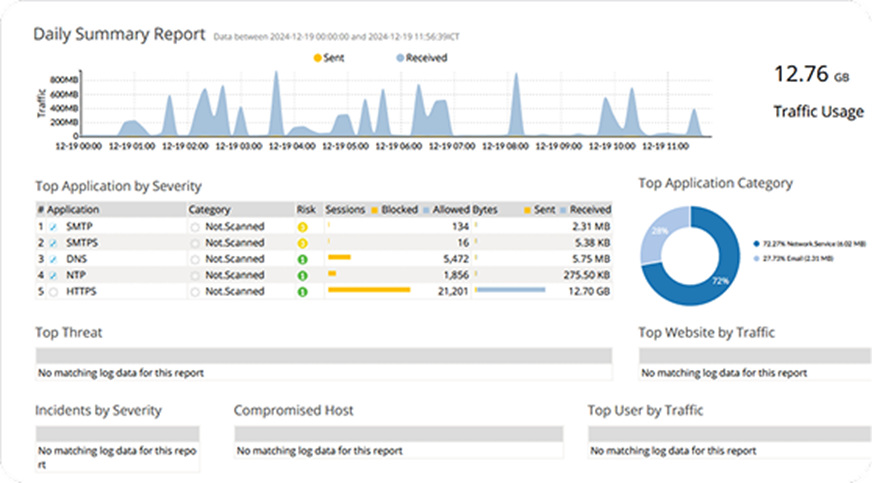
Task: Click the 12.76 GB traffic usage figure
Action: (x=812, y=74)
